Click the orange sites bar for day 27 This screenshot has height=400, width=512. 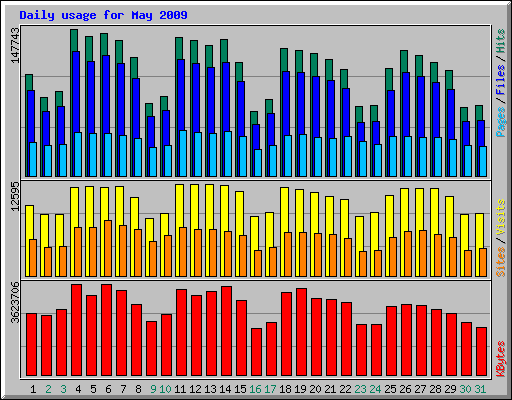click(423, 253)
